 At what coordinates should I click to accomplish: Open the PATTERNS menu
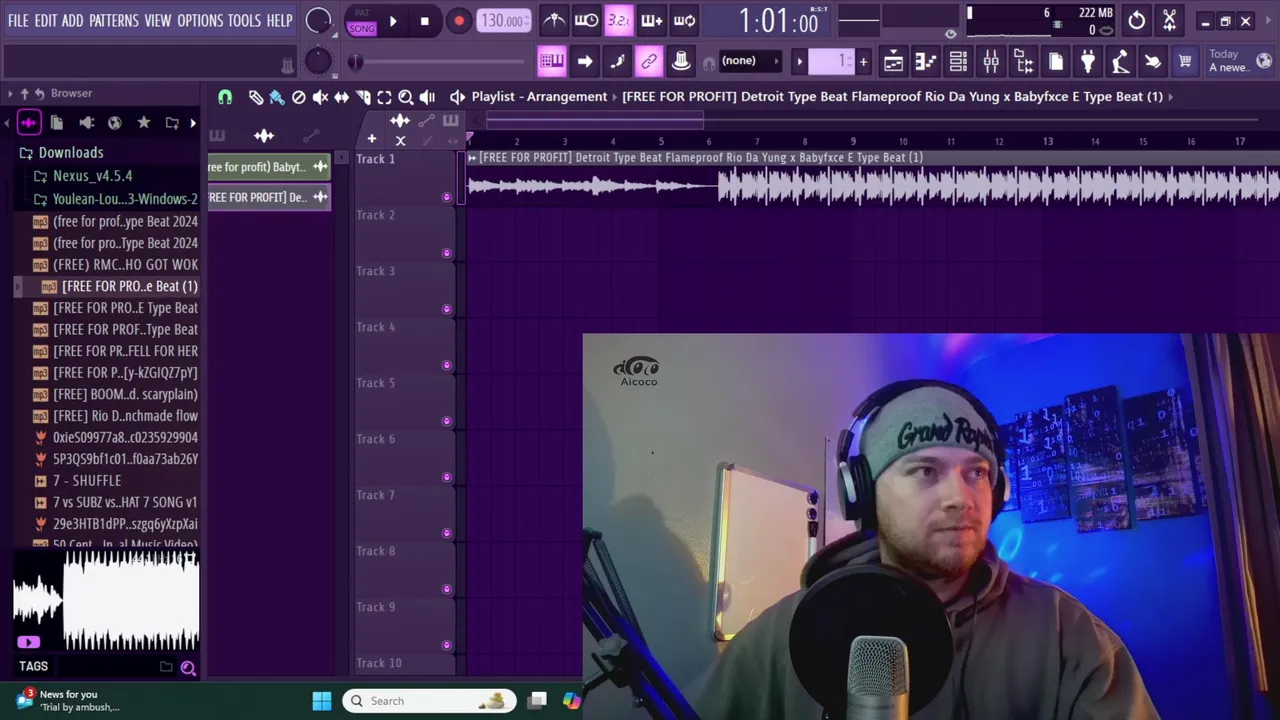point(114,21)
